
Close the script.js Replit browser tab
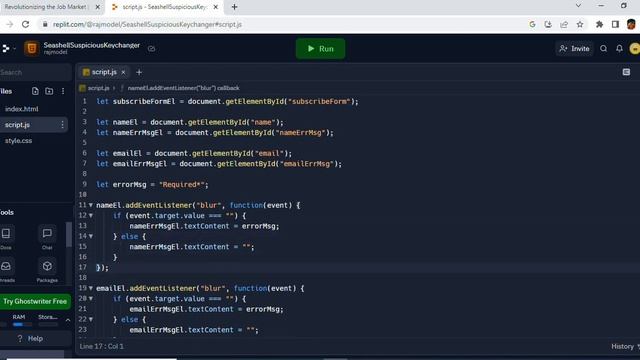point(216,7)
